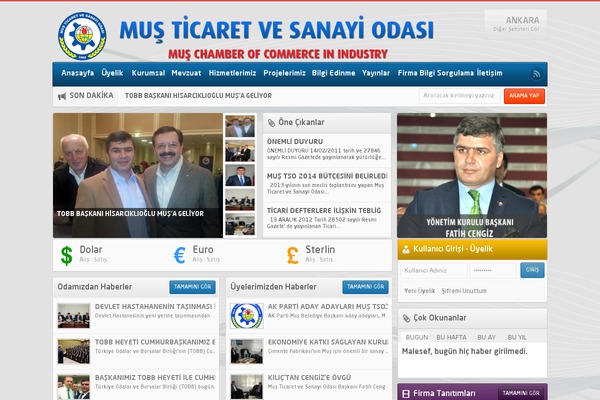
Task: Click the password input field
Action: pyautogui.click(x=493, y=270)
